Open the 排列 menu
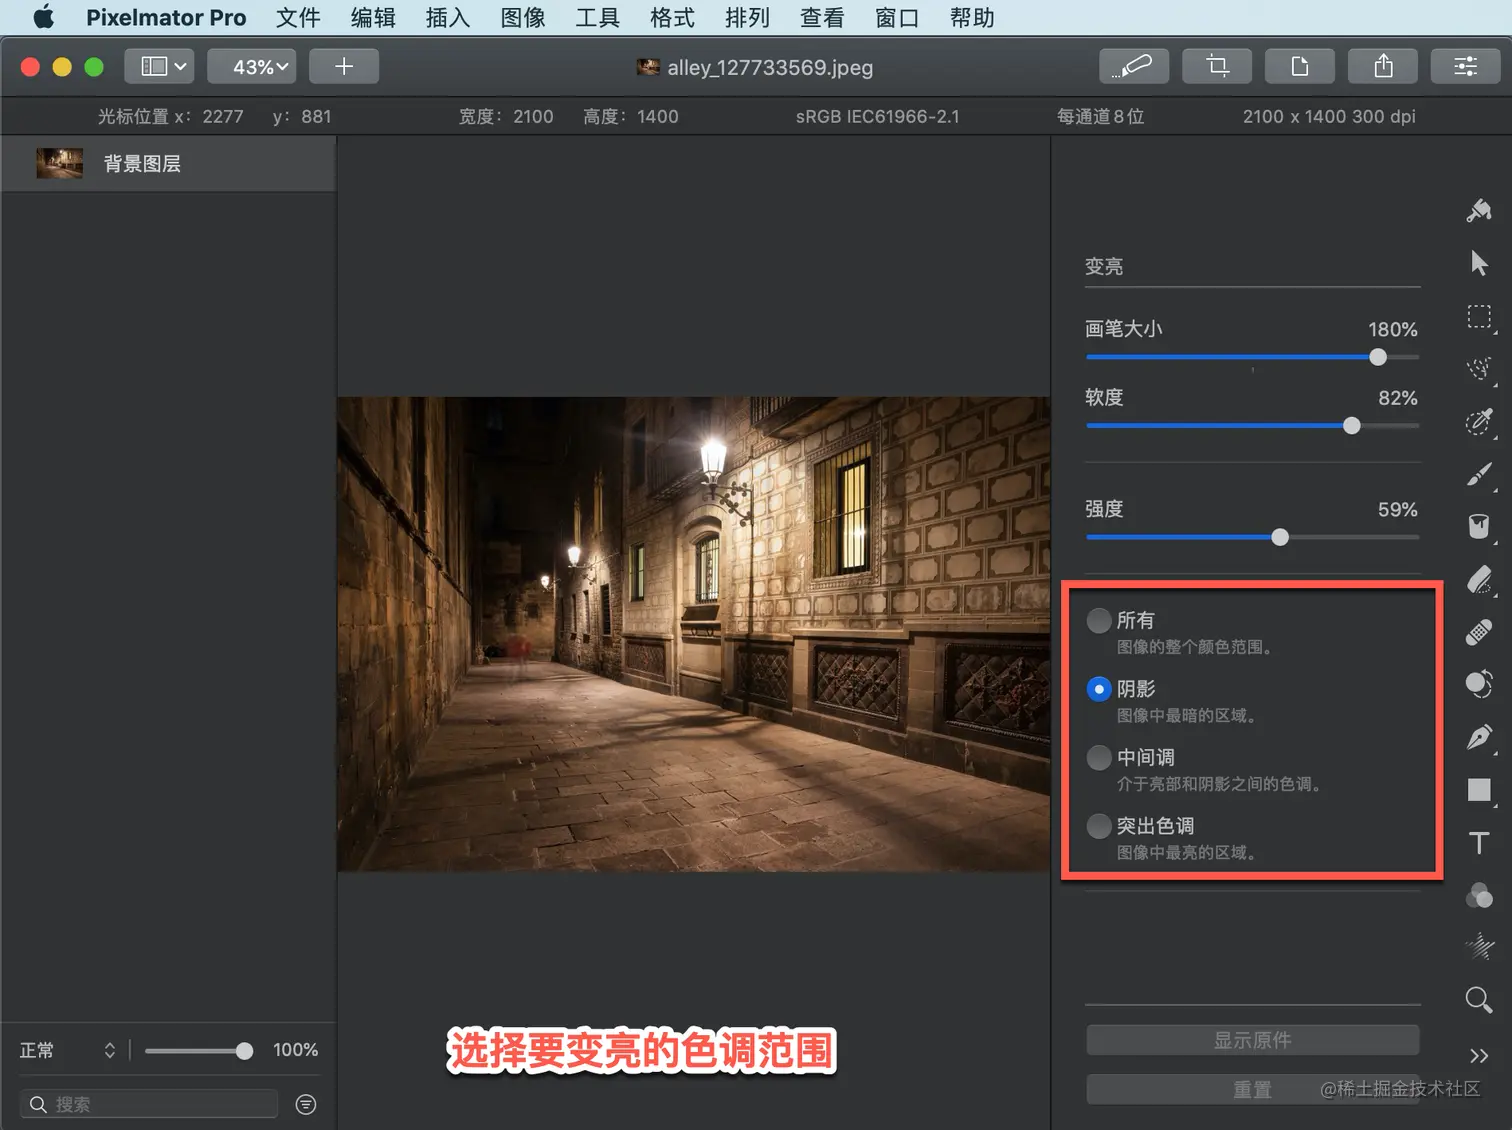The width and height of the screenshot is (1512, 1130). pos(747,17)
